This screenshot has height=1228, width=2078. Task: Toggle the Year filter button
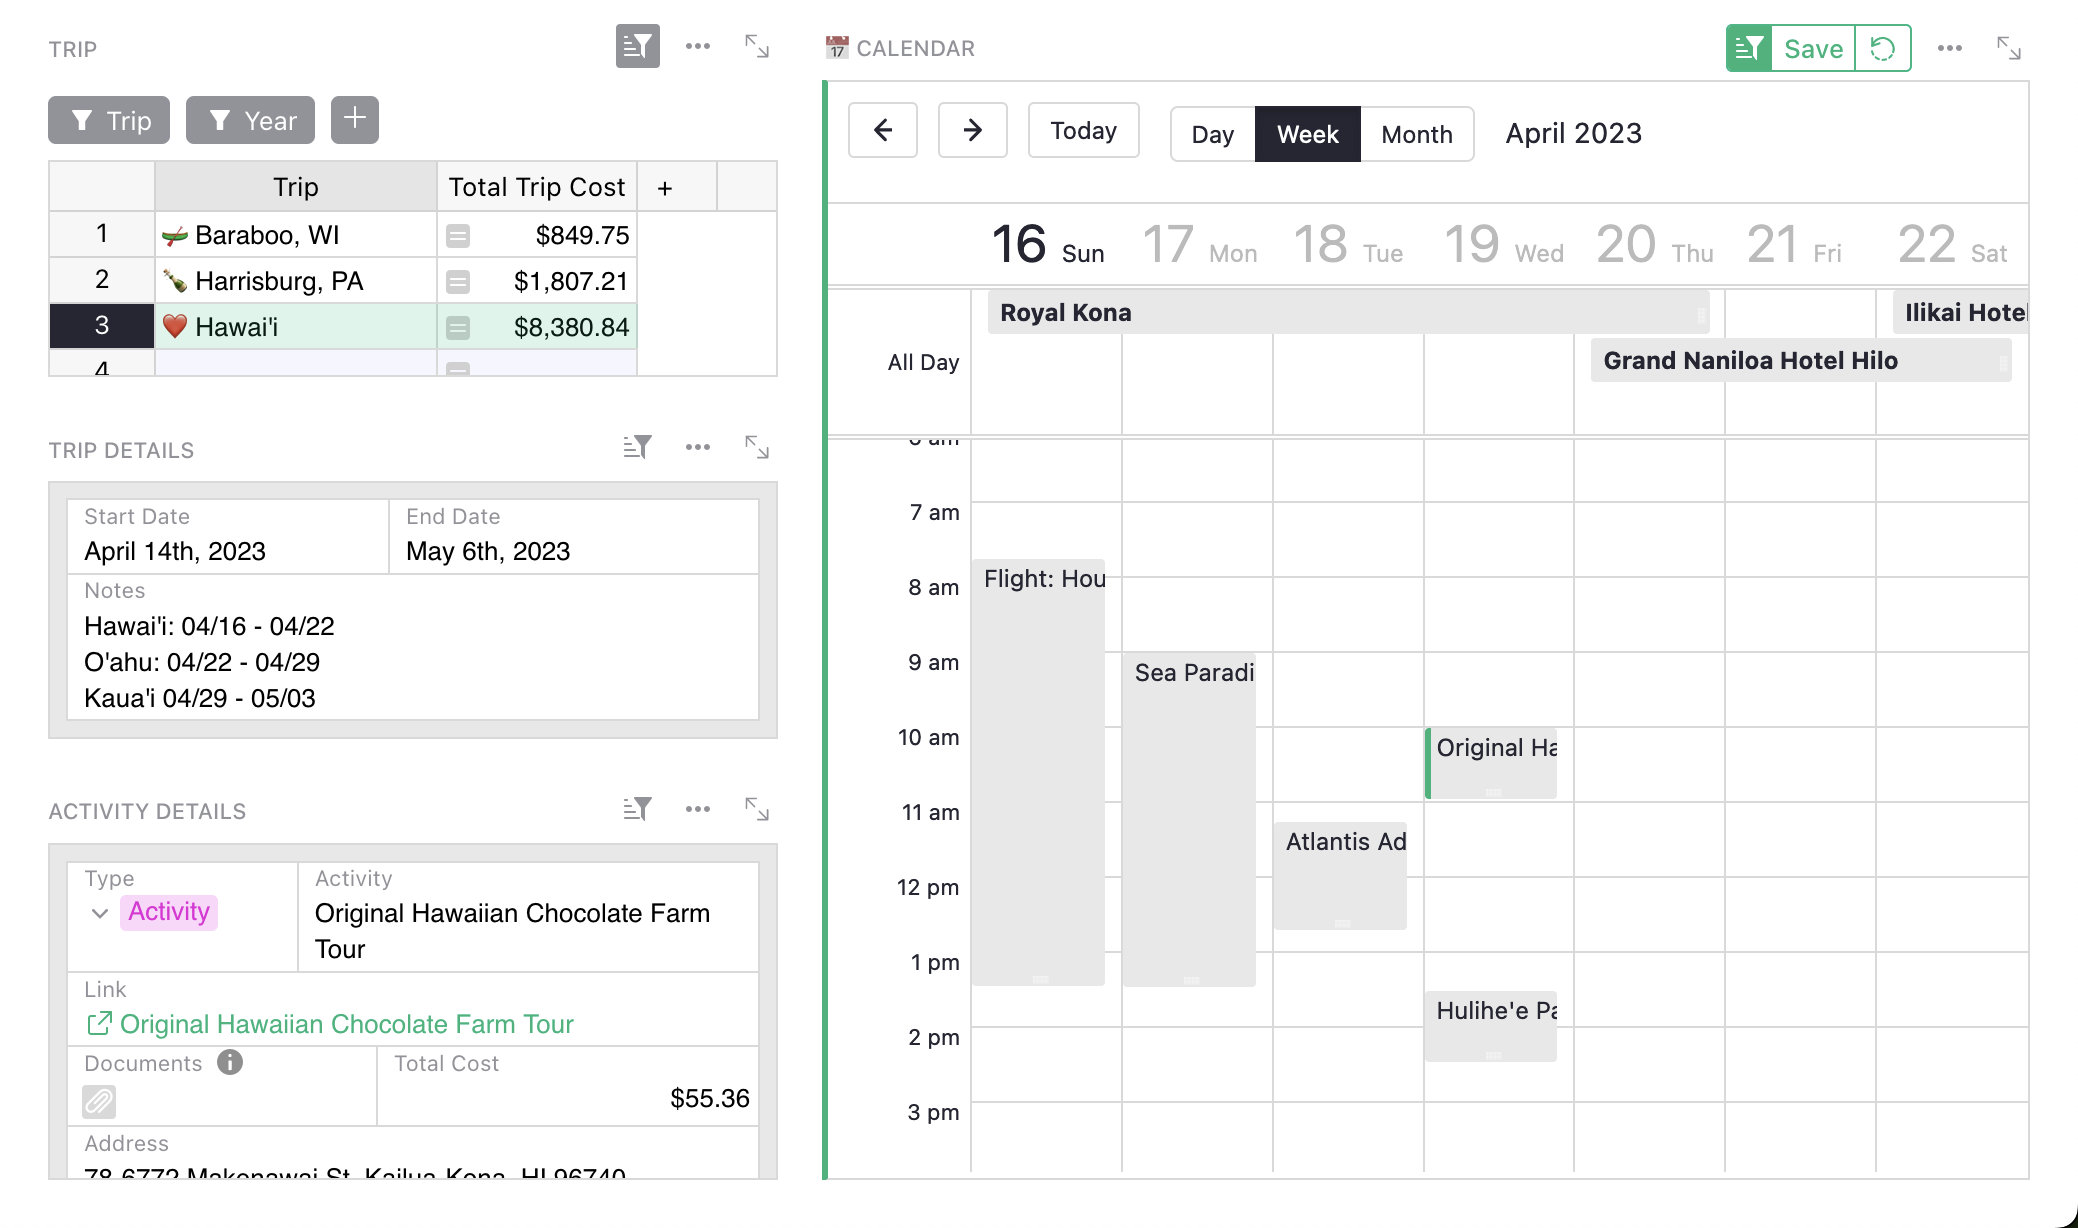coord(251,120)
